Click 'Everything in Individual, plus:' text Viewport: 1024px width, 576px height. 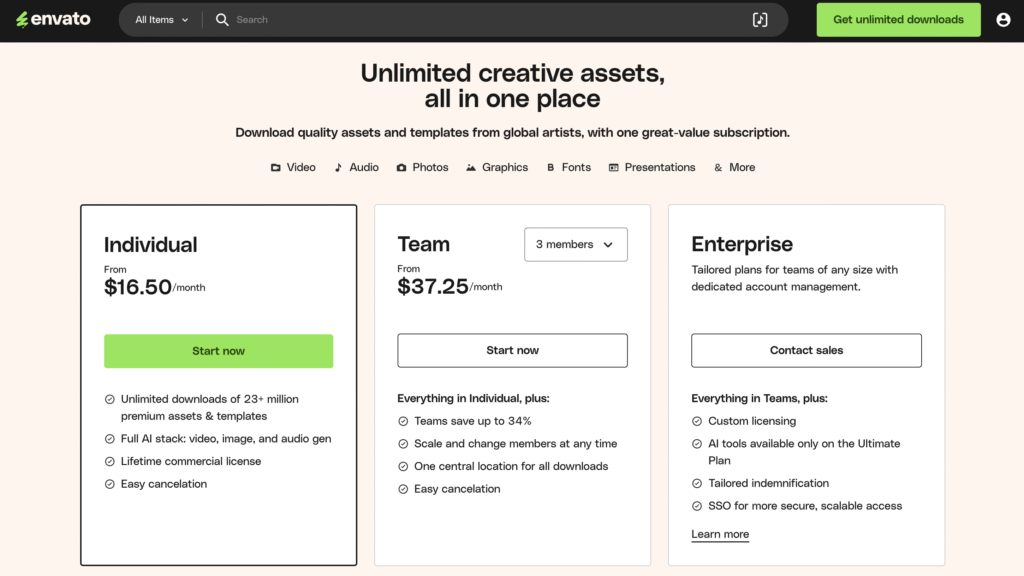click(x=473, y=398)
